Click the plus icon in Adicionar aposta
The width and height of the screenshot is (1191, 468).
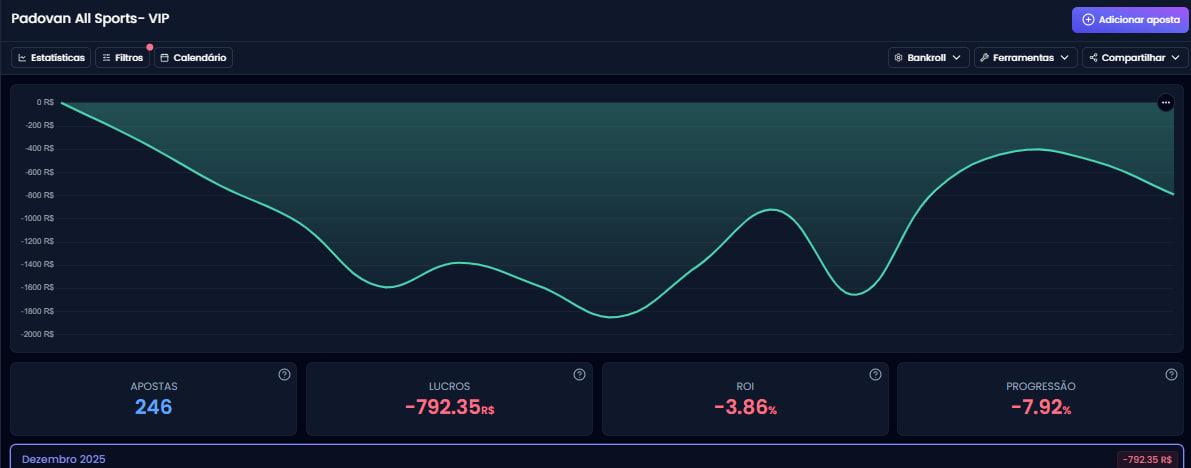click(x=1088, y=20)
